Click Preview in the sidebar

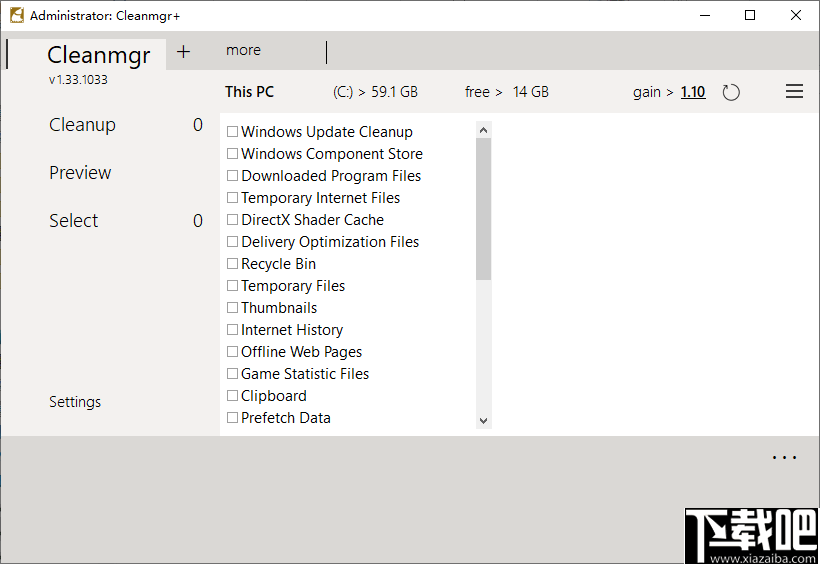(80, 173)
